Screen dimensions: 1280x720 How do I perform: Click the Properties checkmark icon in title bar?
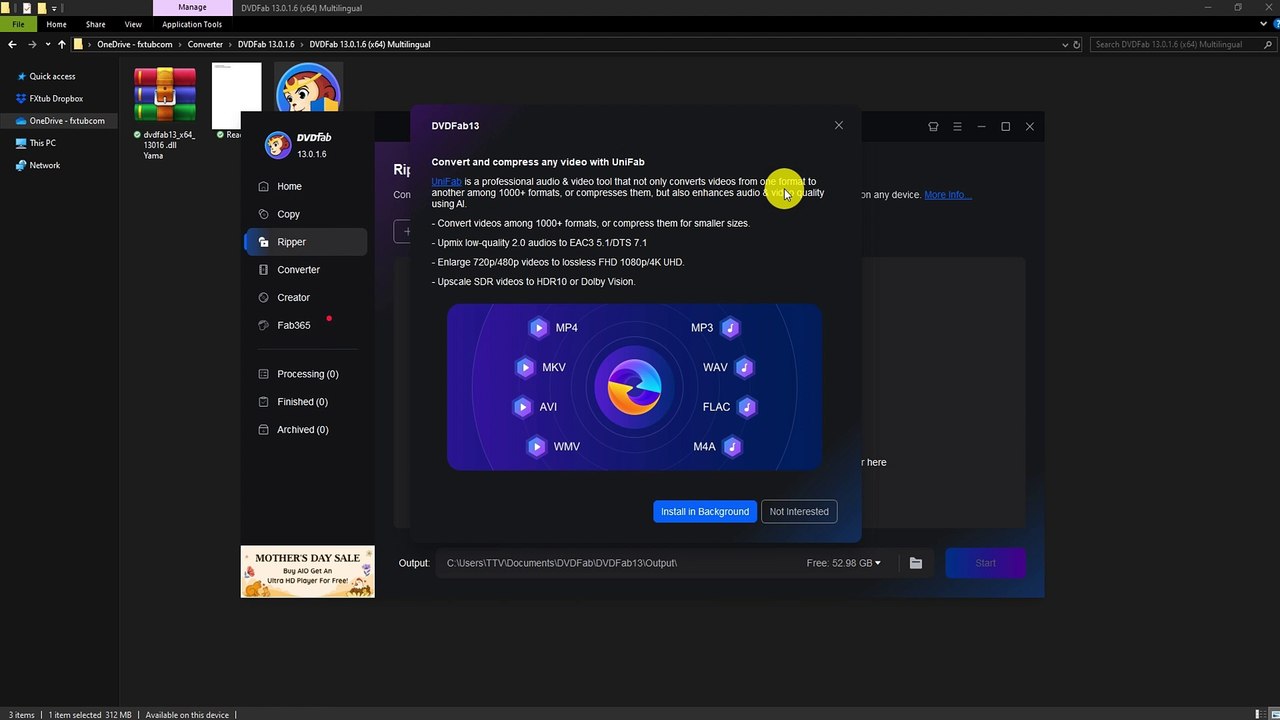tap(27, 8)
